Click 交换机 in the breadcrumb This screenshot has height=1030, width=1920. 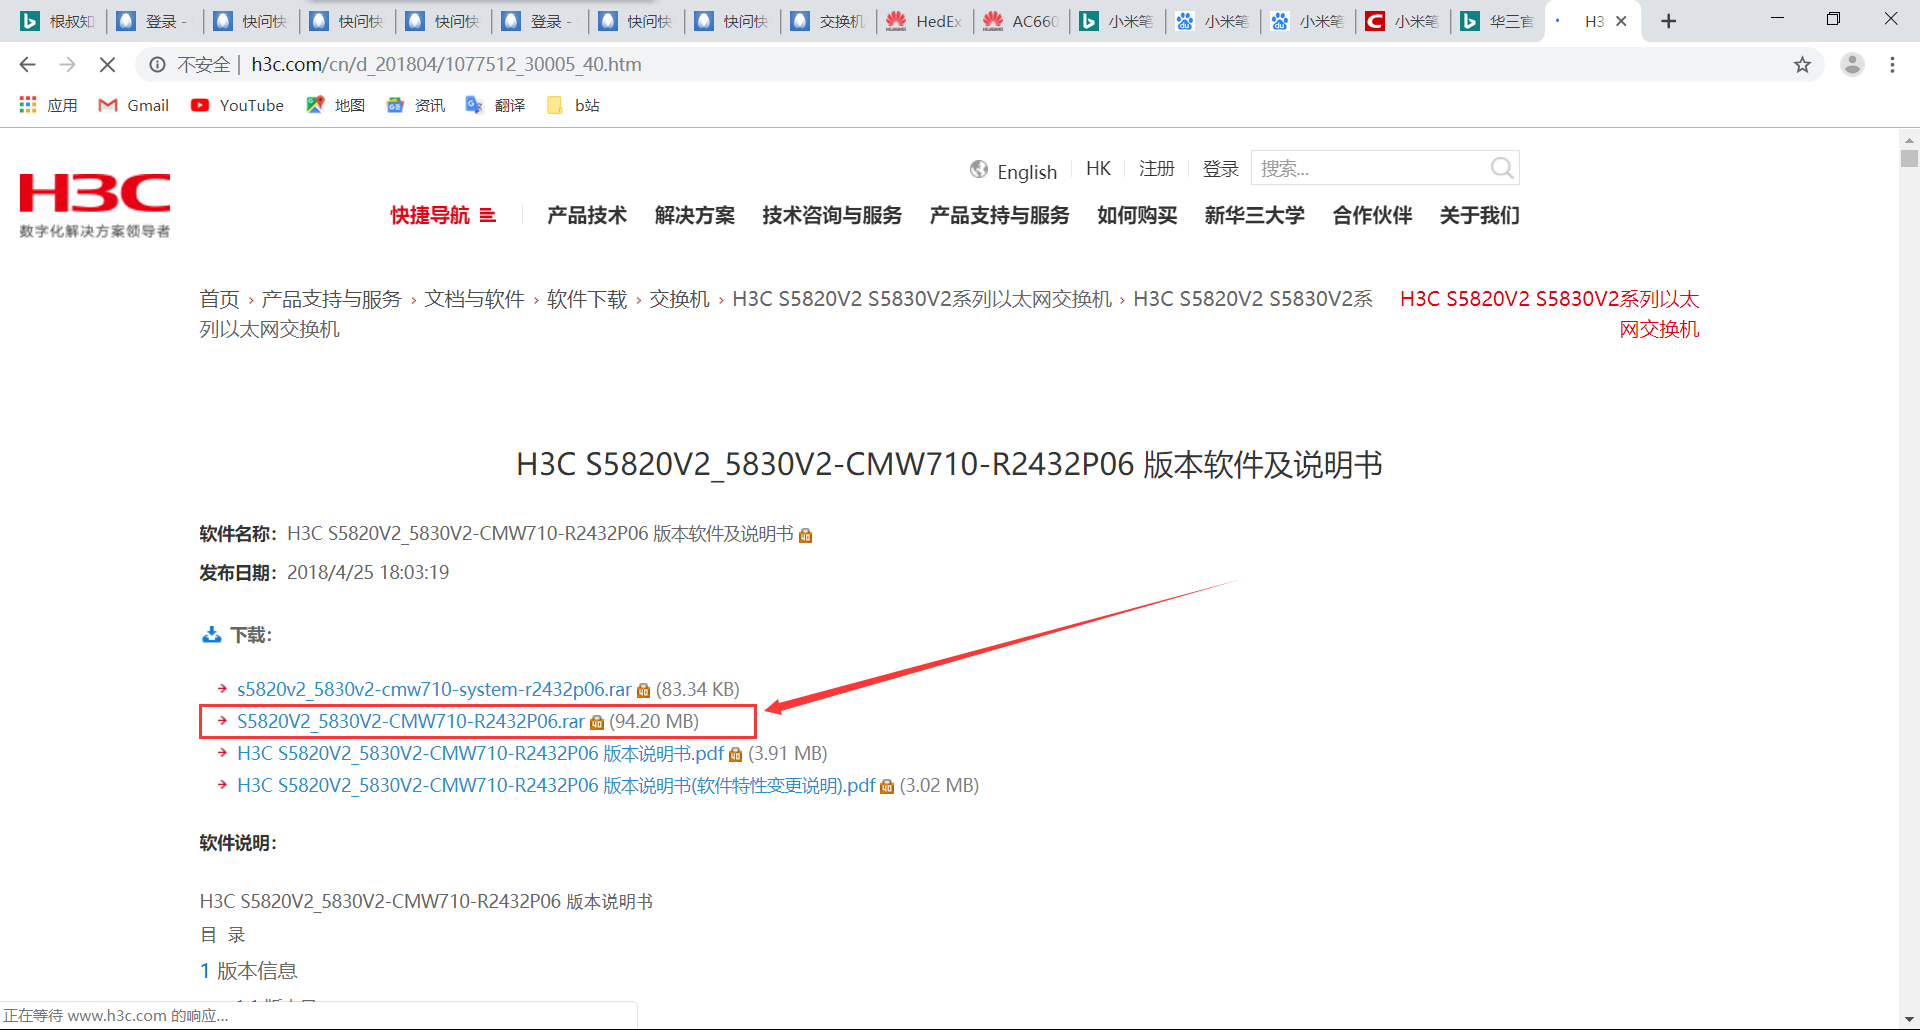coord(679,299)
